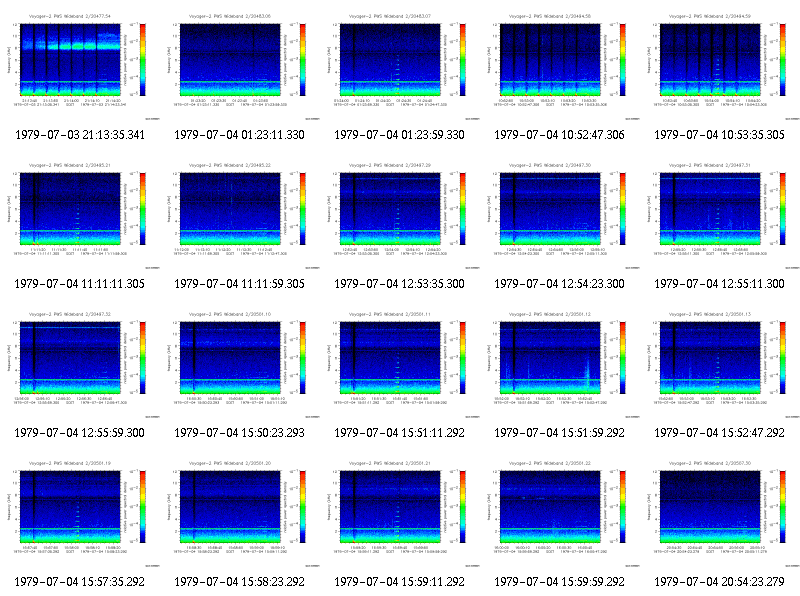
Task: Click caption text 1979-07-04 15:52:47.292
Action: tap(719, 433)
